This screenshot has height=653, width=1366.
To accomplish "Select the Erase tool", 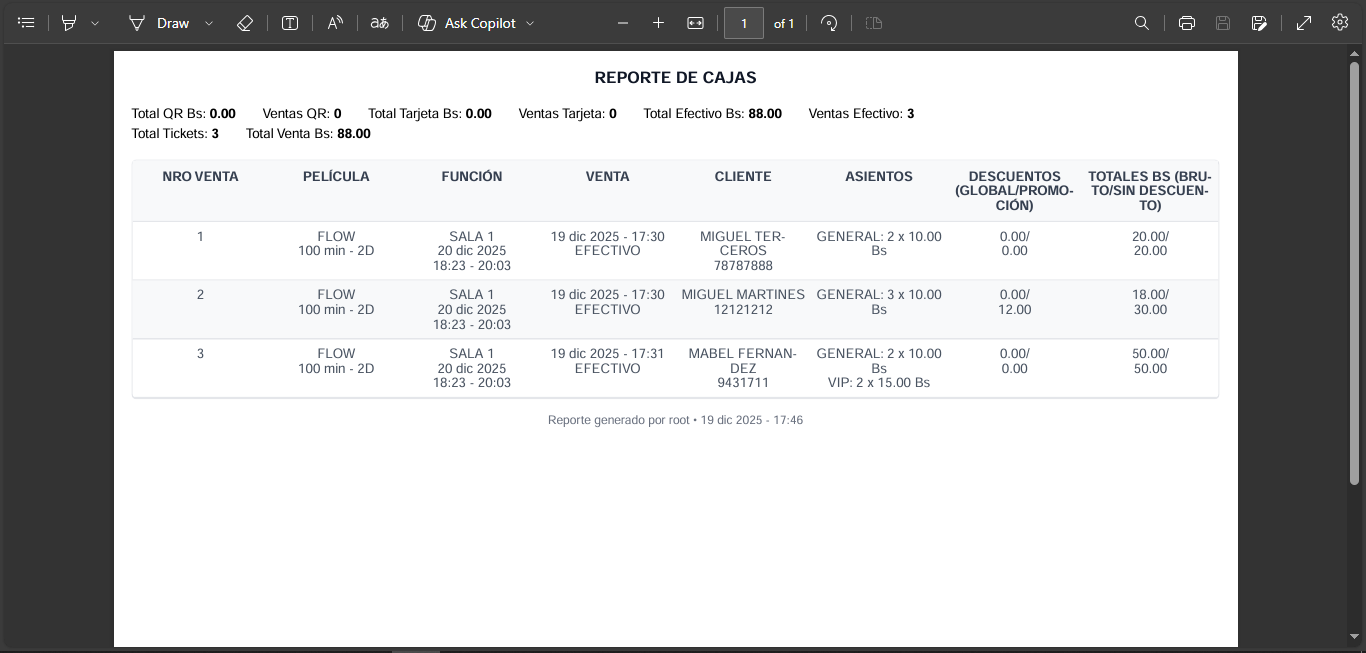I will (245, 23).
